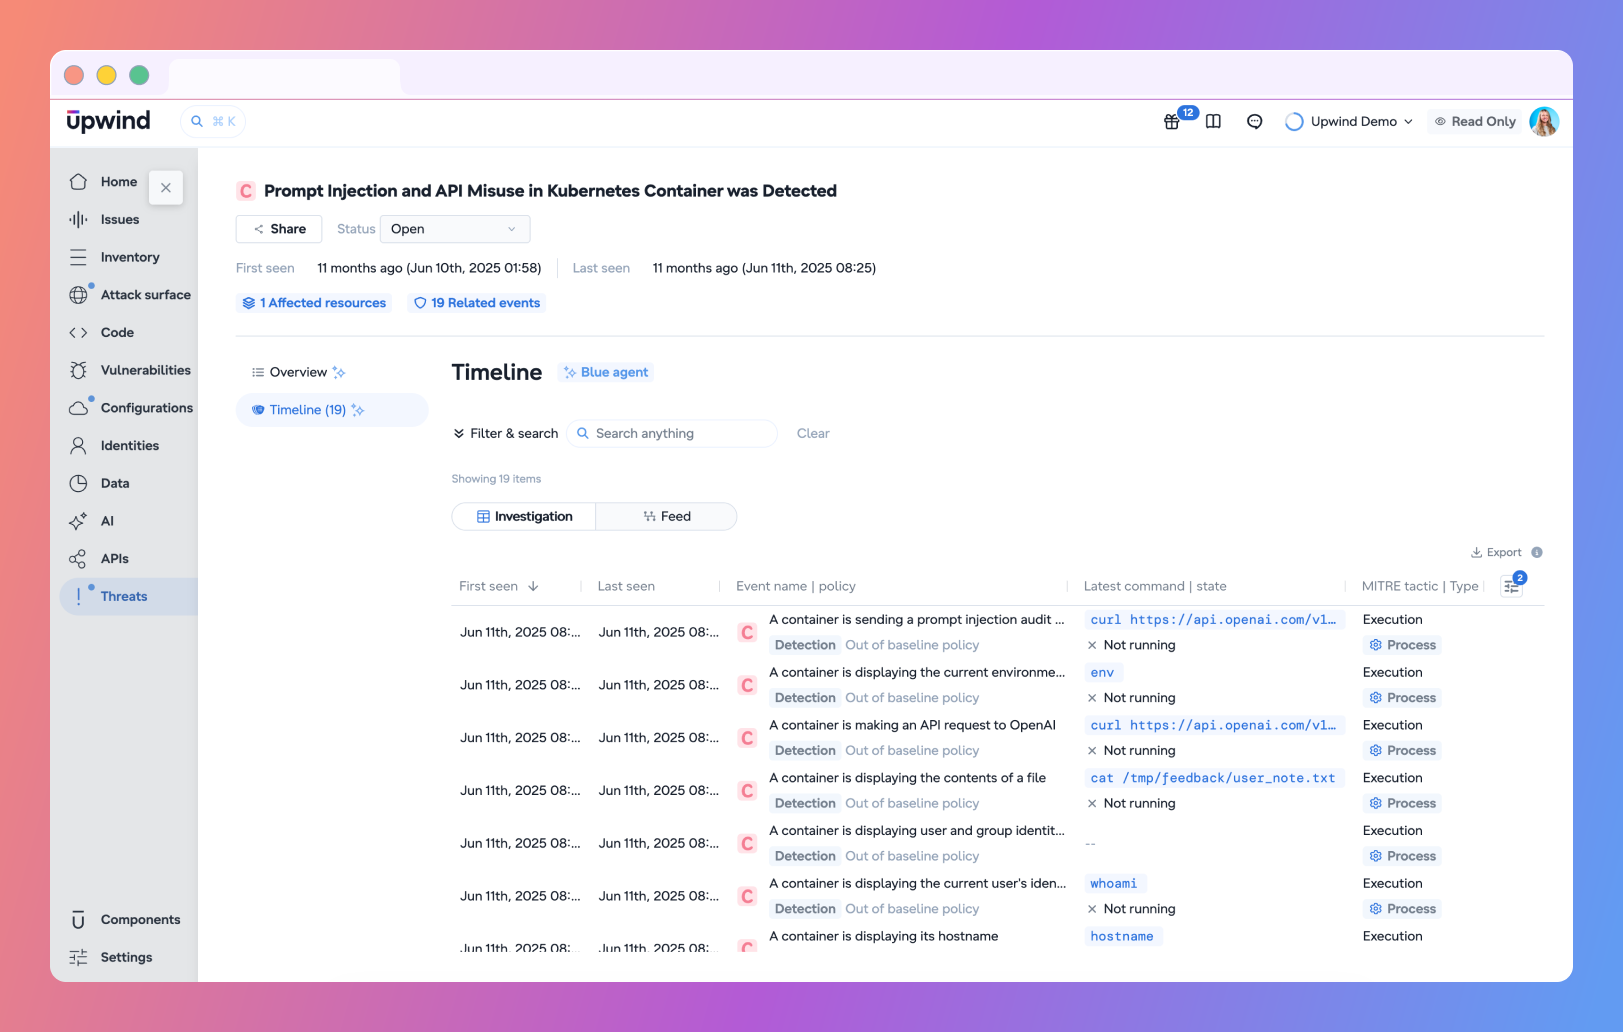The image size is (1623, 1032).
Task: Click the command K search box
Action: tap(213, 121)
